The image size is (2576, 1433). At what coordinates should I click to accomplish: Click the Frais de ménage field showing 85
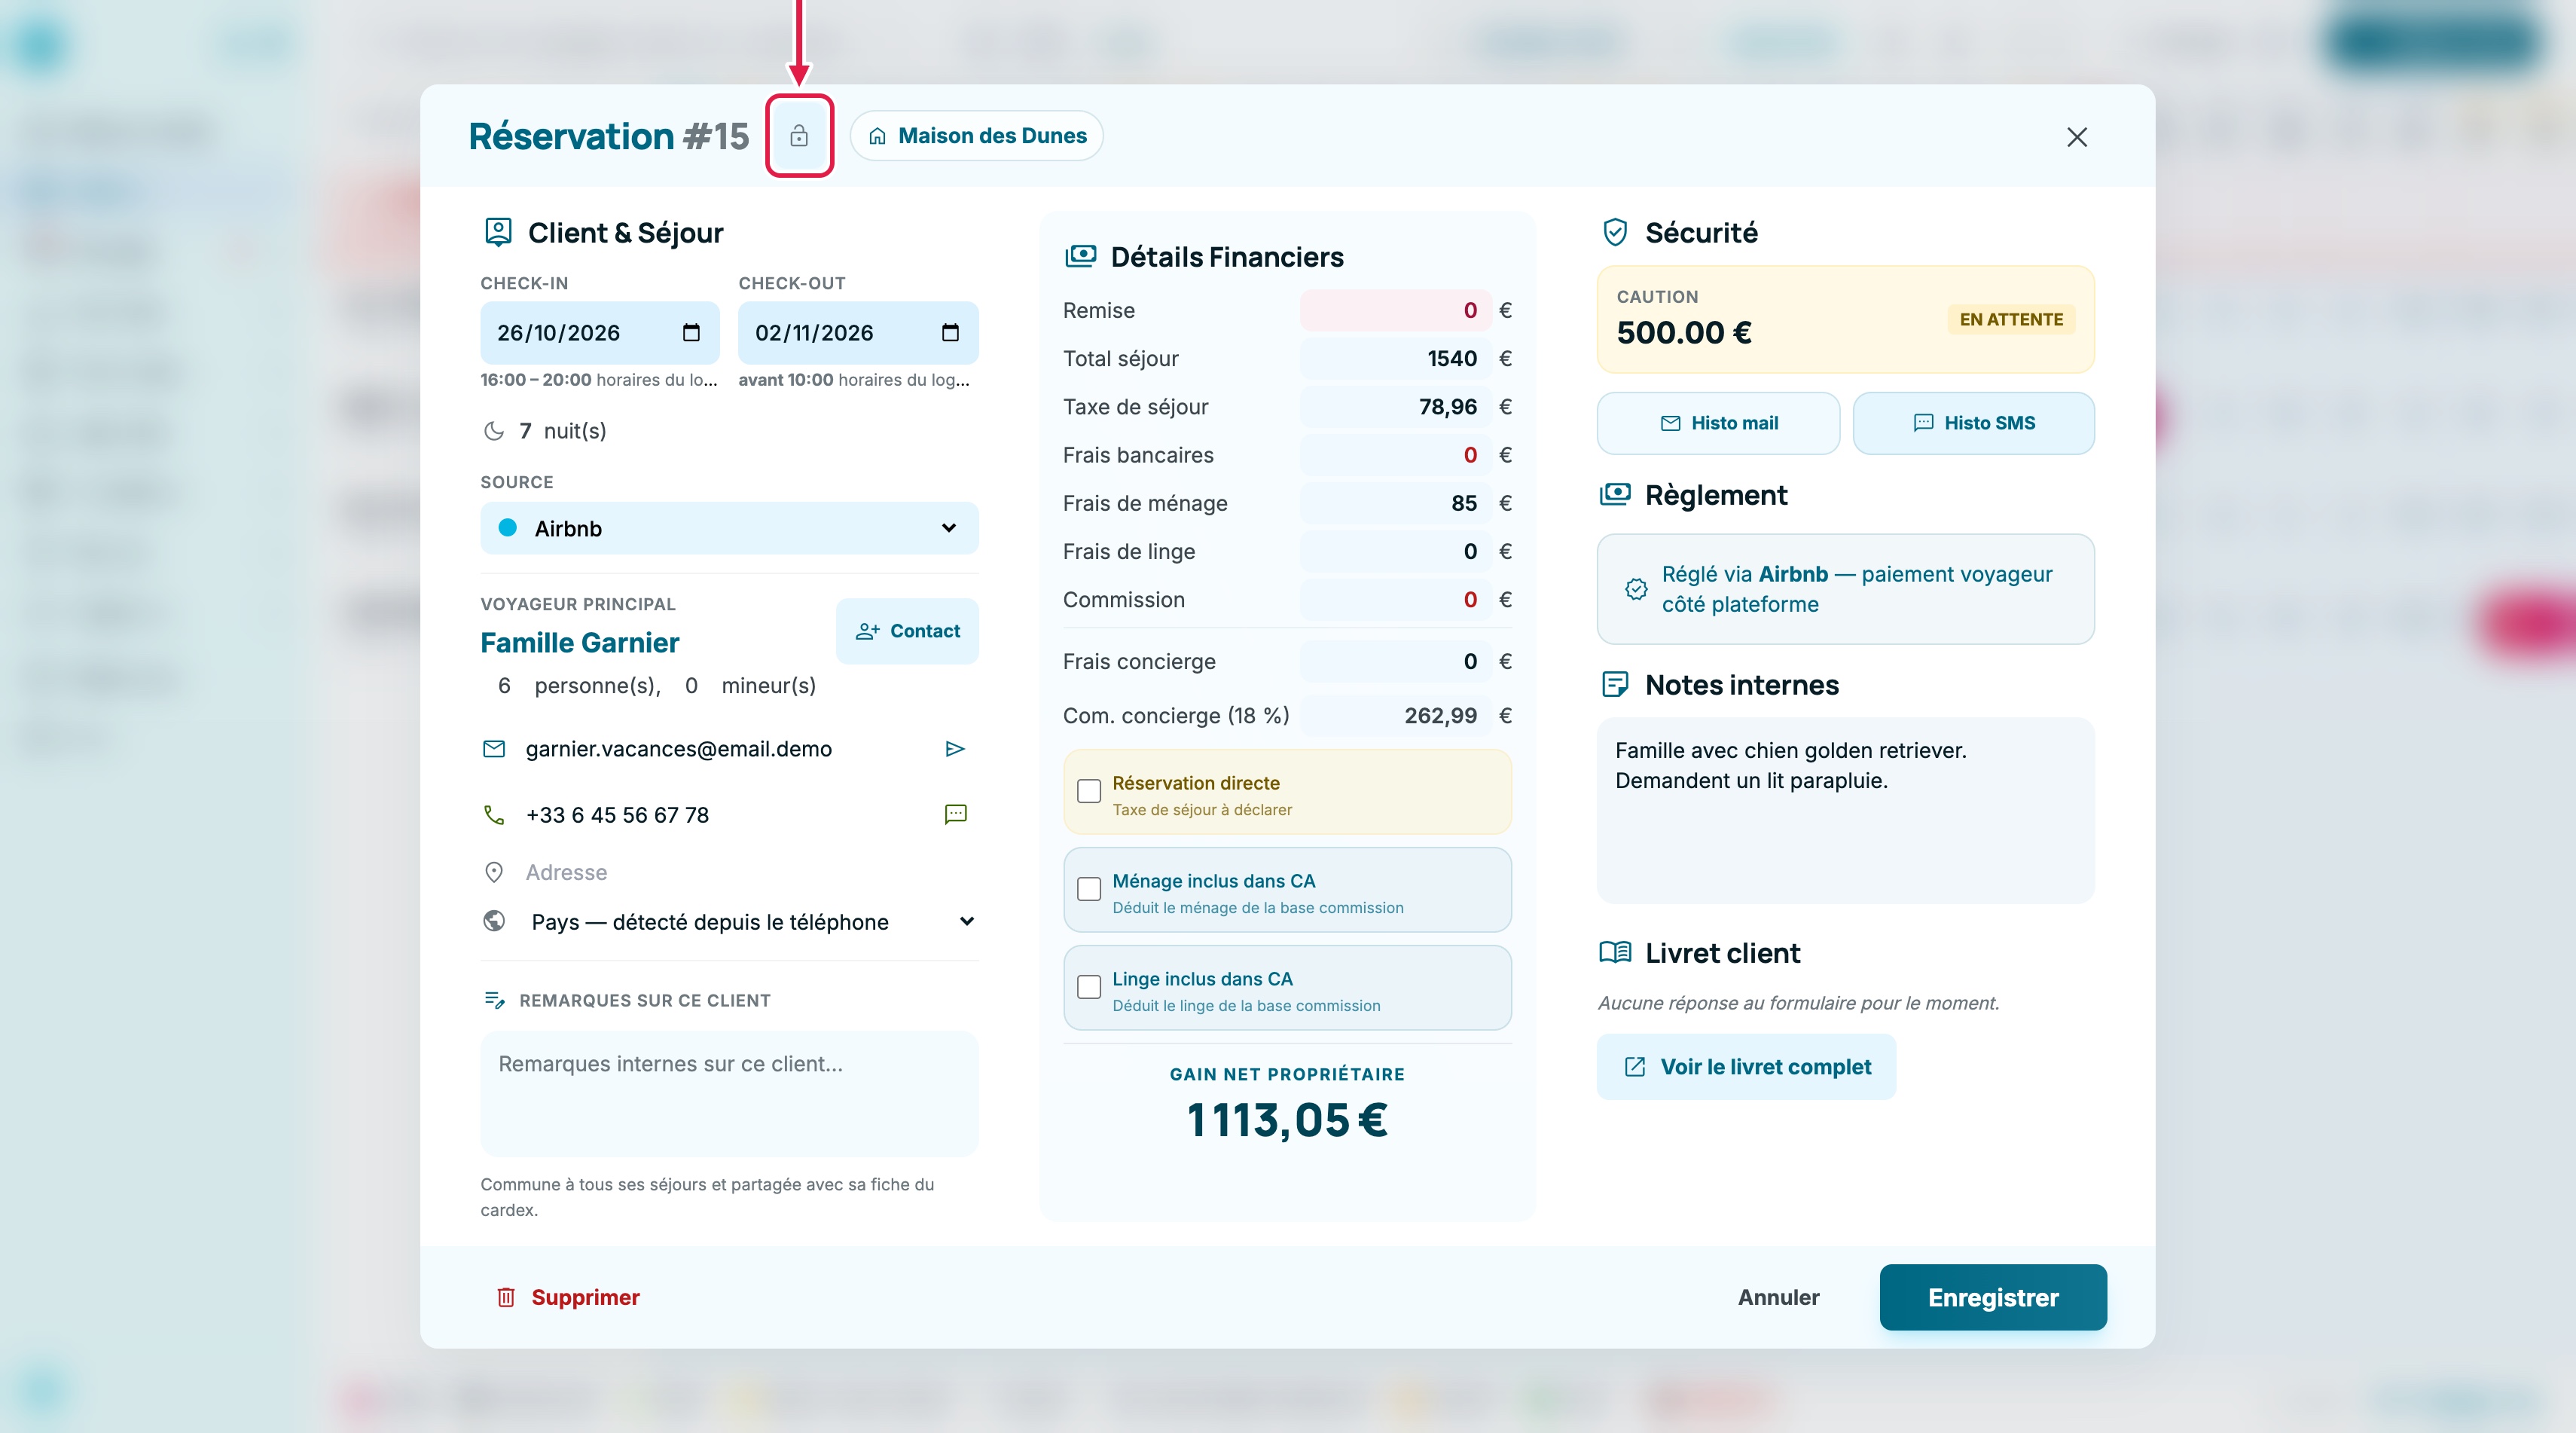[1395, 503]
